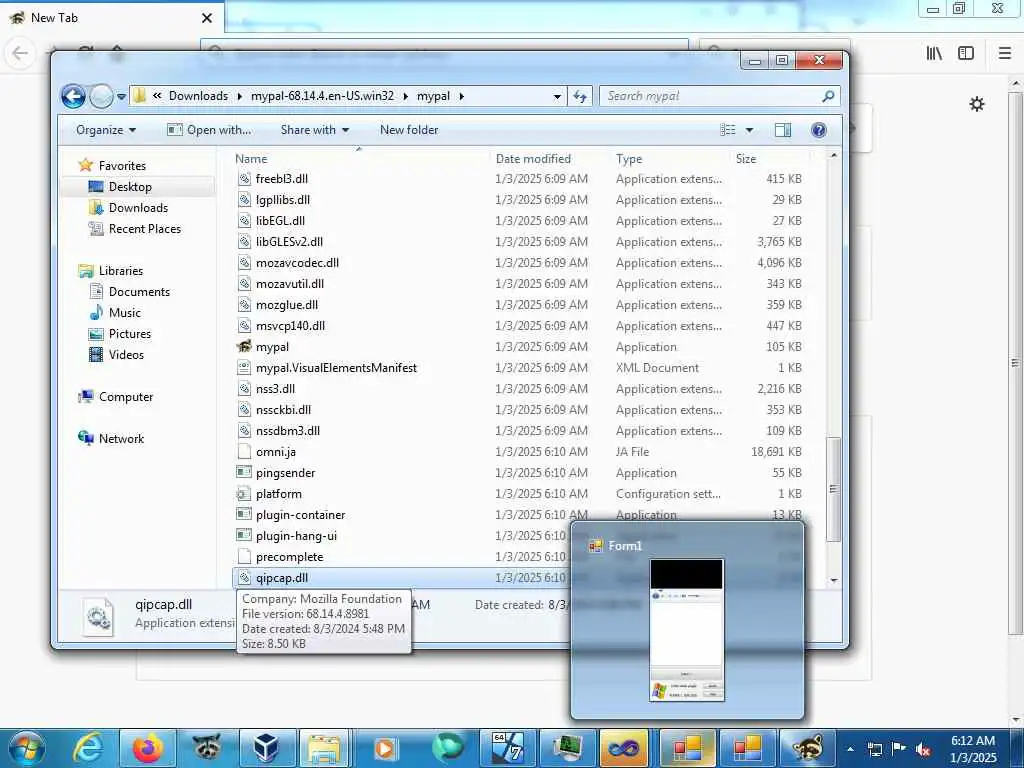Change the view with the views icon
Image resolution: width=1024 pixels, height=768 pixels.
coord(728,130)
